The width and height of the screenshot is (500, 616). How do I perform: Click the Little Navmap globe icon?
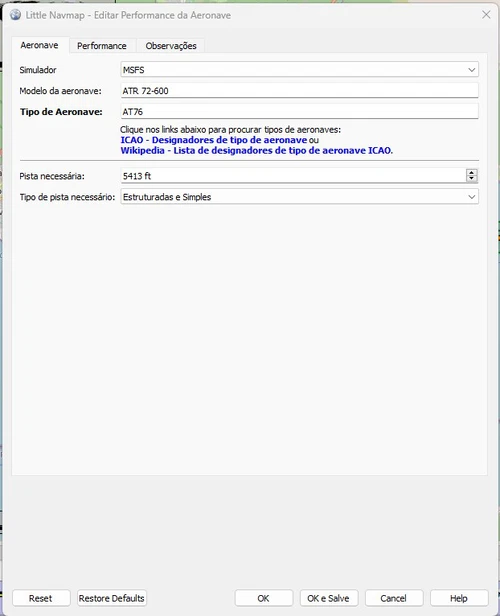[16, 15]
